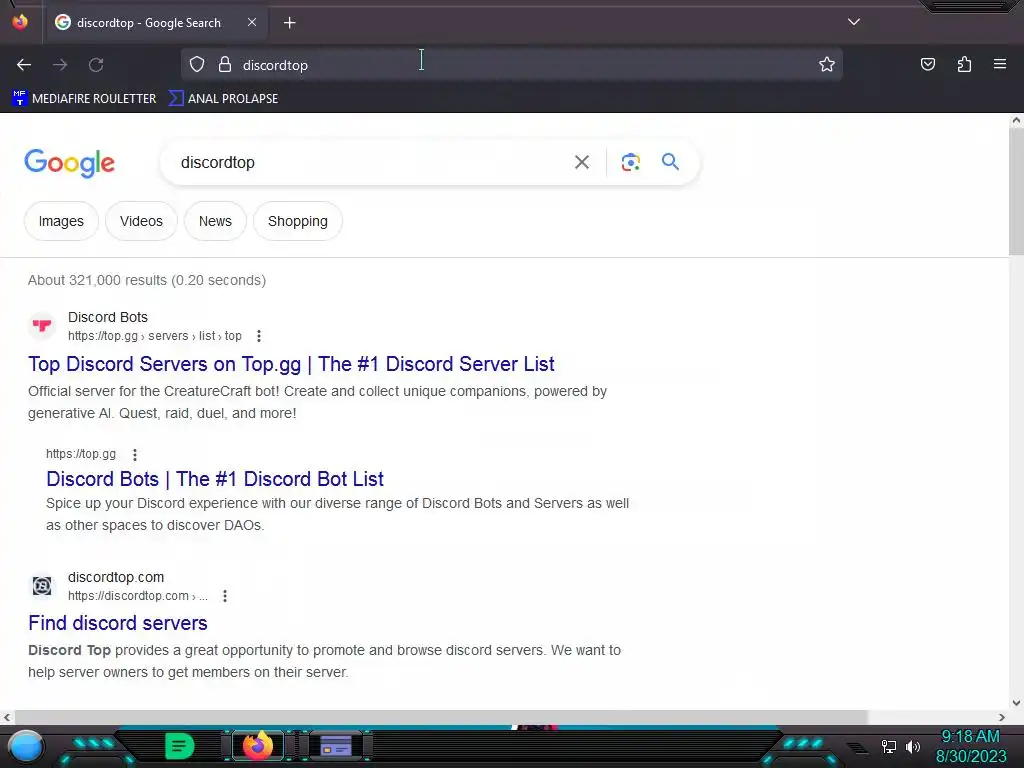The height and width of the screenshot is (768, 1024).
Task: Click the horizontal scrollbar left arrow
Action: 7,717
